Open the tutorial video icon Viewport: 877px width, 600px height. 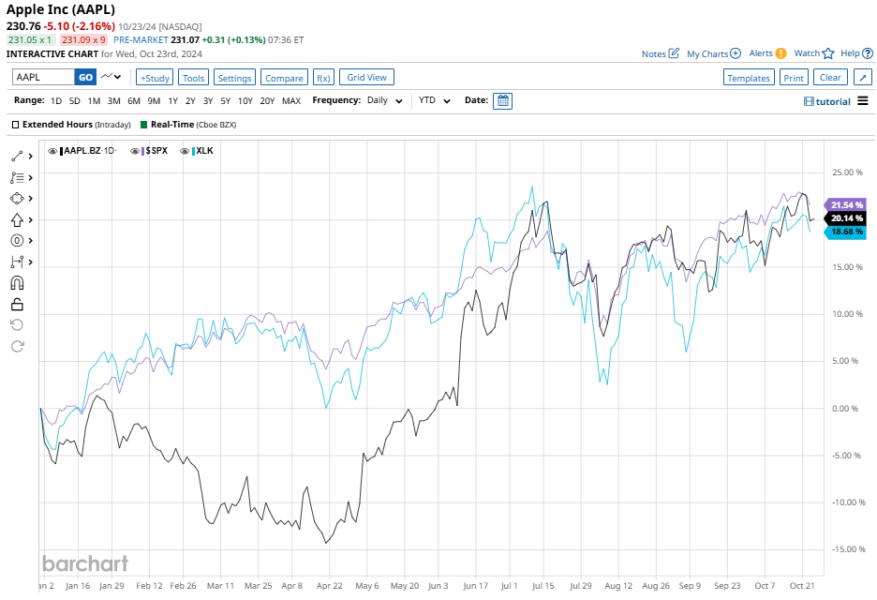click(809, 102)
